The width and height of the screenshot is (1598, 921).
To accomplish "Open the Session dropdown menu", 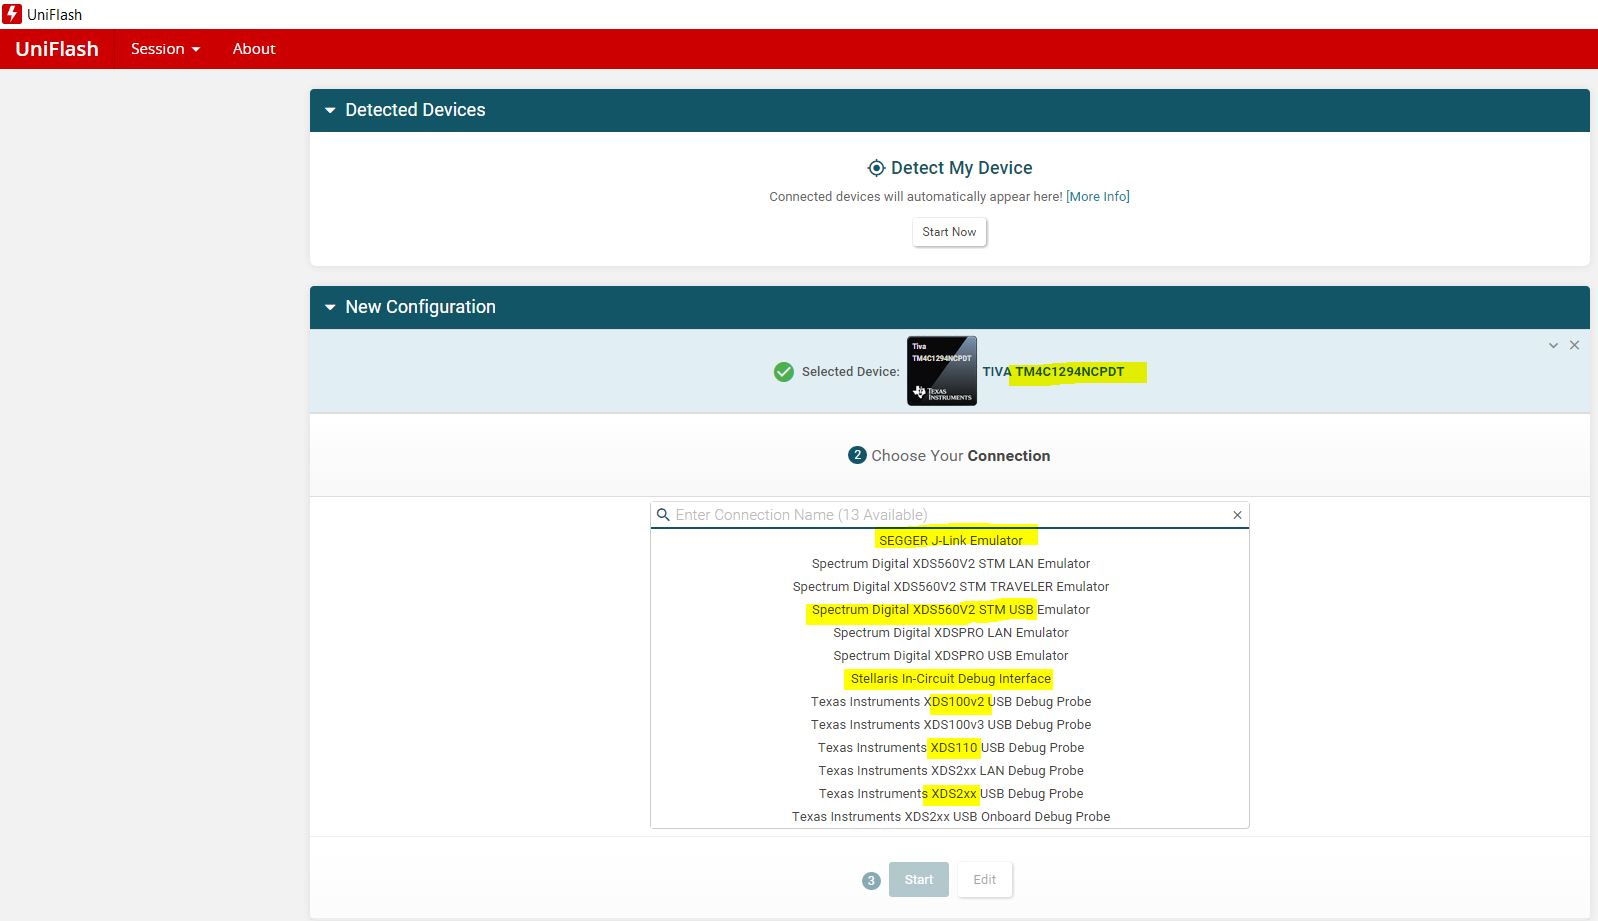I will coord(165,49).
